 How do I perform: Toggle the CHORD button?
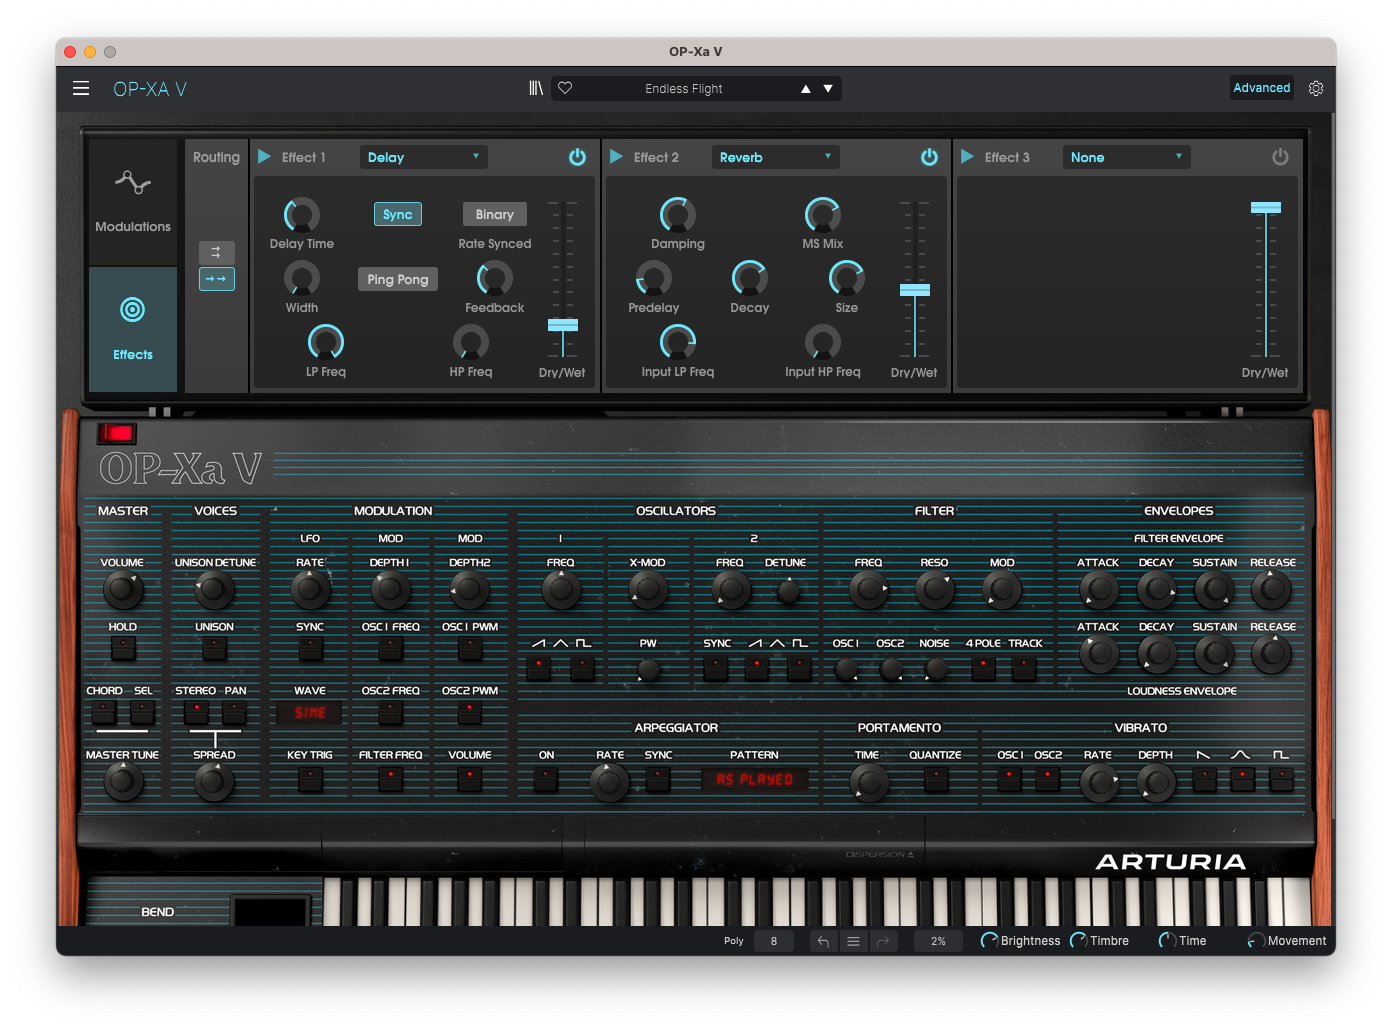click(104, 712)
